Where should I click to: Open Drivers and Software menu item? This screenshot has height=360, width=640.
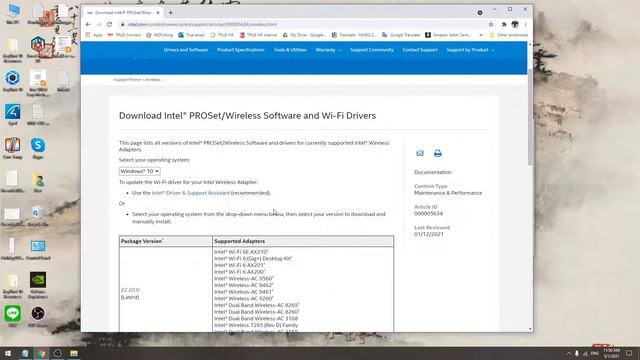pyautogui.click(x=186, y=50)
